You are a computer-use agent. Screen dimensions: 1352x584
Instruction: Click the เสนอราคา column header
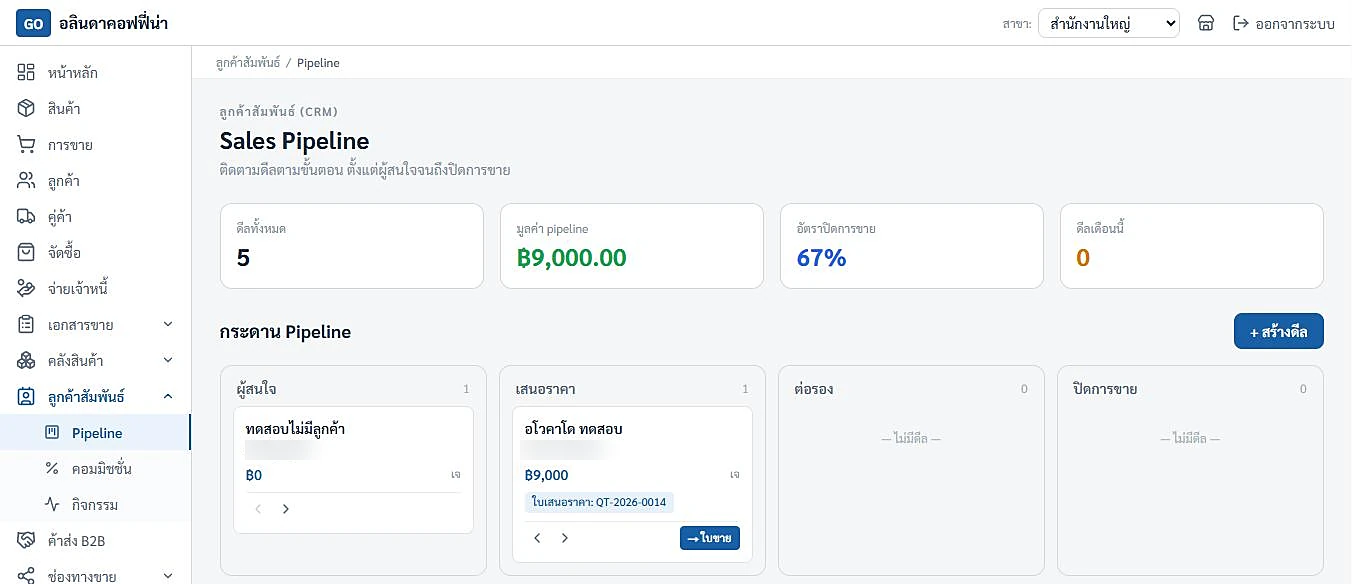click(545, 389)
